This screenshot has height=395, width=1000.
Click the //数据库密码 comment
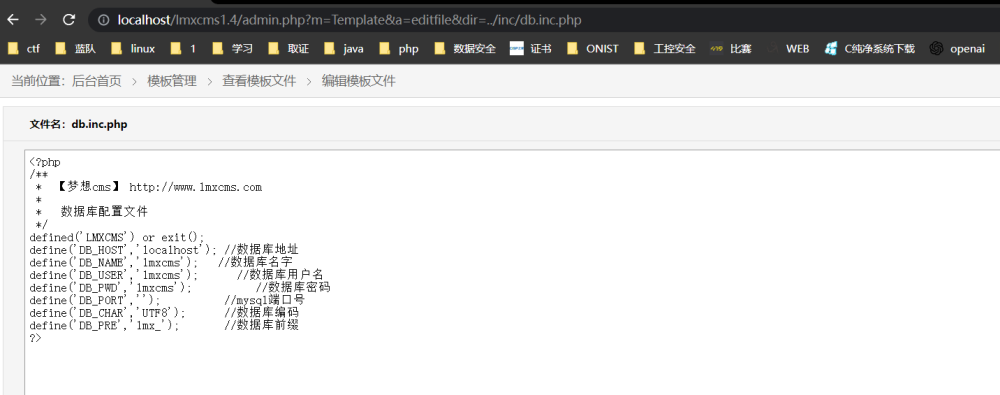293,288
